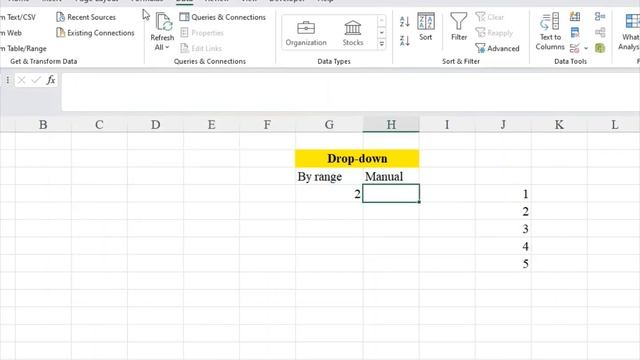The width and height of the screenshot is (640, 360).
Task: Select column K header
Action: pyautogui.click(x=559, y=124)
